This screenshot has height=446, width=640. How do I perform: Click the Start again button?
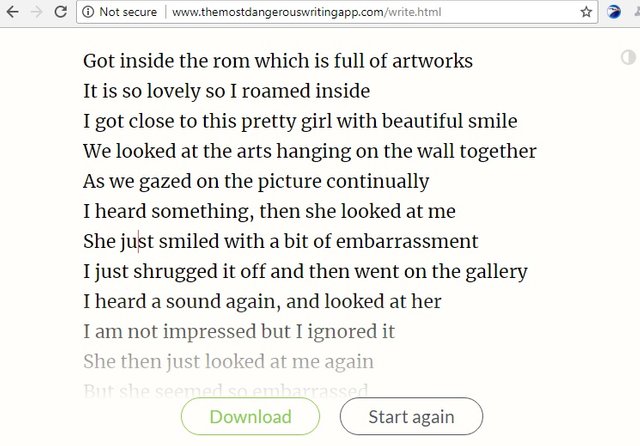pos(411,416)
